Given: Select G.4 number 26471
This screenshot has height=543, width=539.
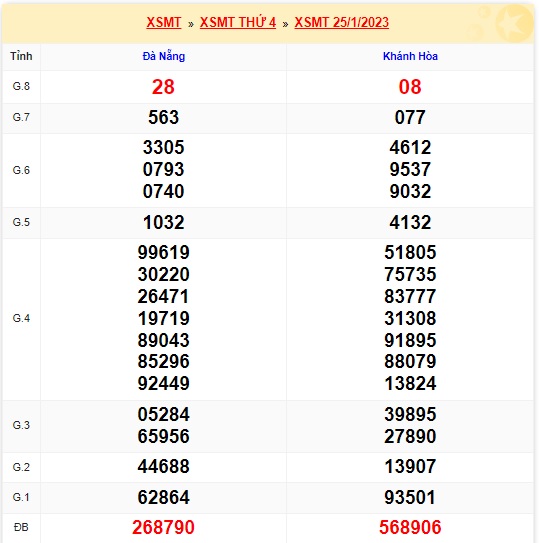Looking at the screenshot, I should tap(163, 296).
